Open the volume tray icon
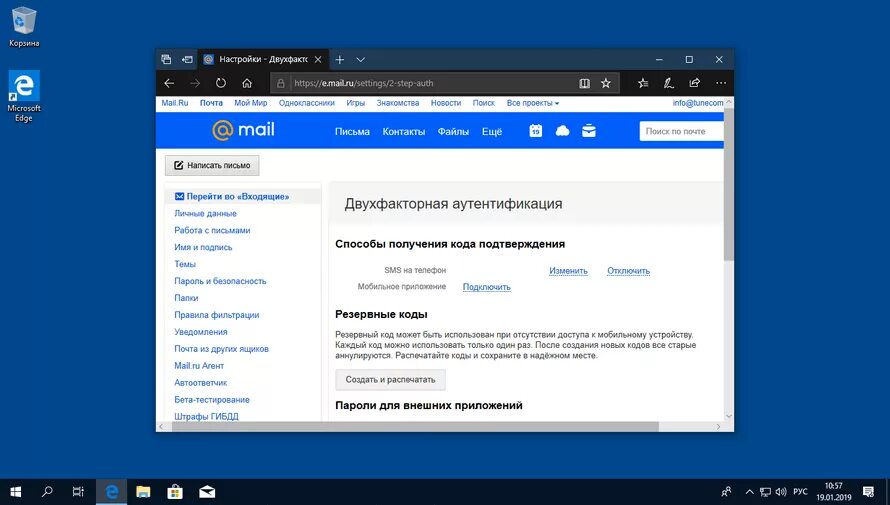Image resolution: width=890 pixels, height=505 pixels. tap(781, 492)
